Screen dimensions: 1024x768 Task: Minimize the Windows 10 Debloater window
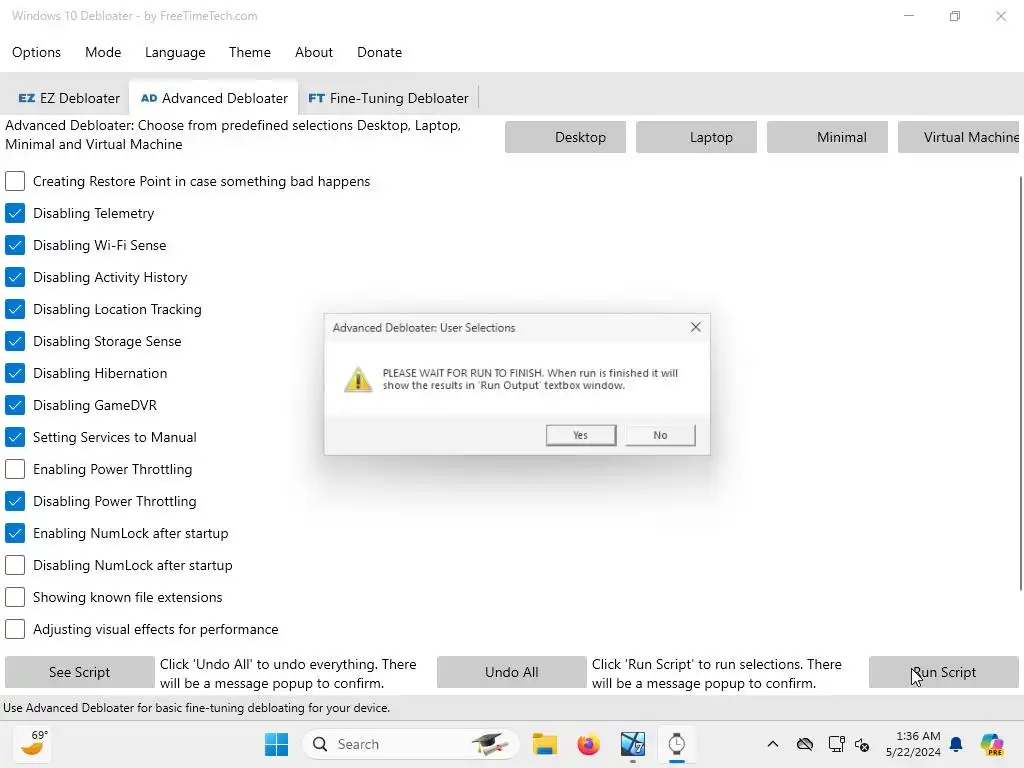click(908, 16)
